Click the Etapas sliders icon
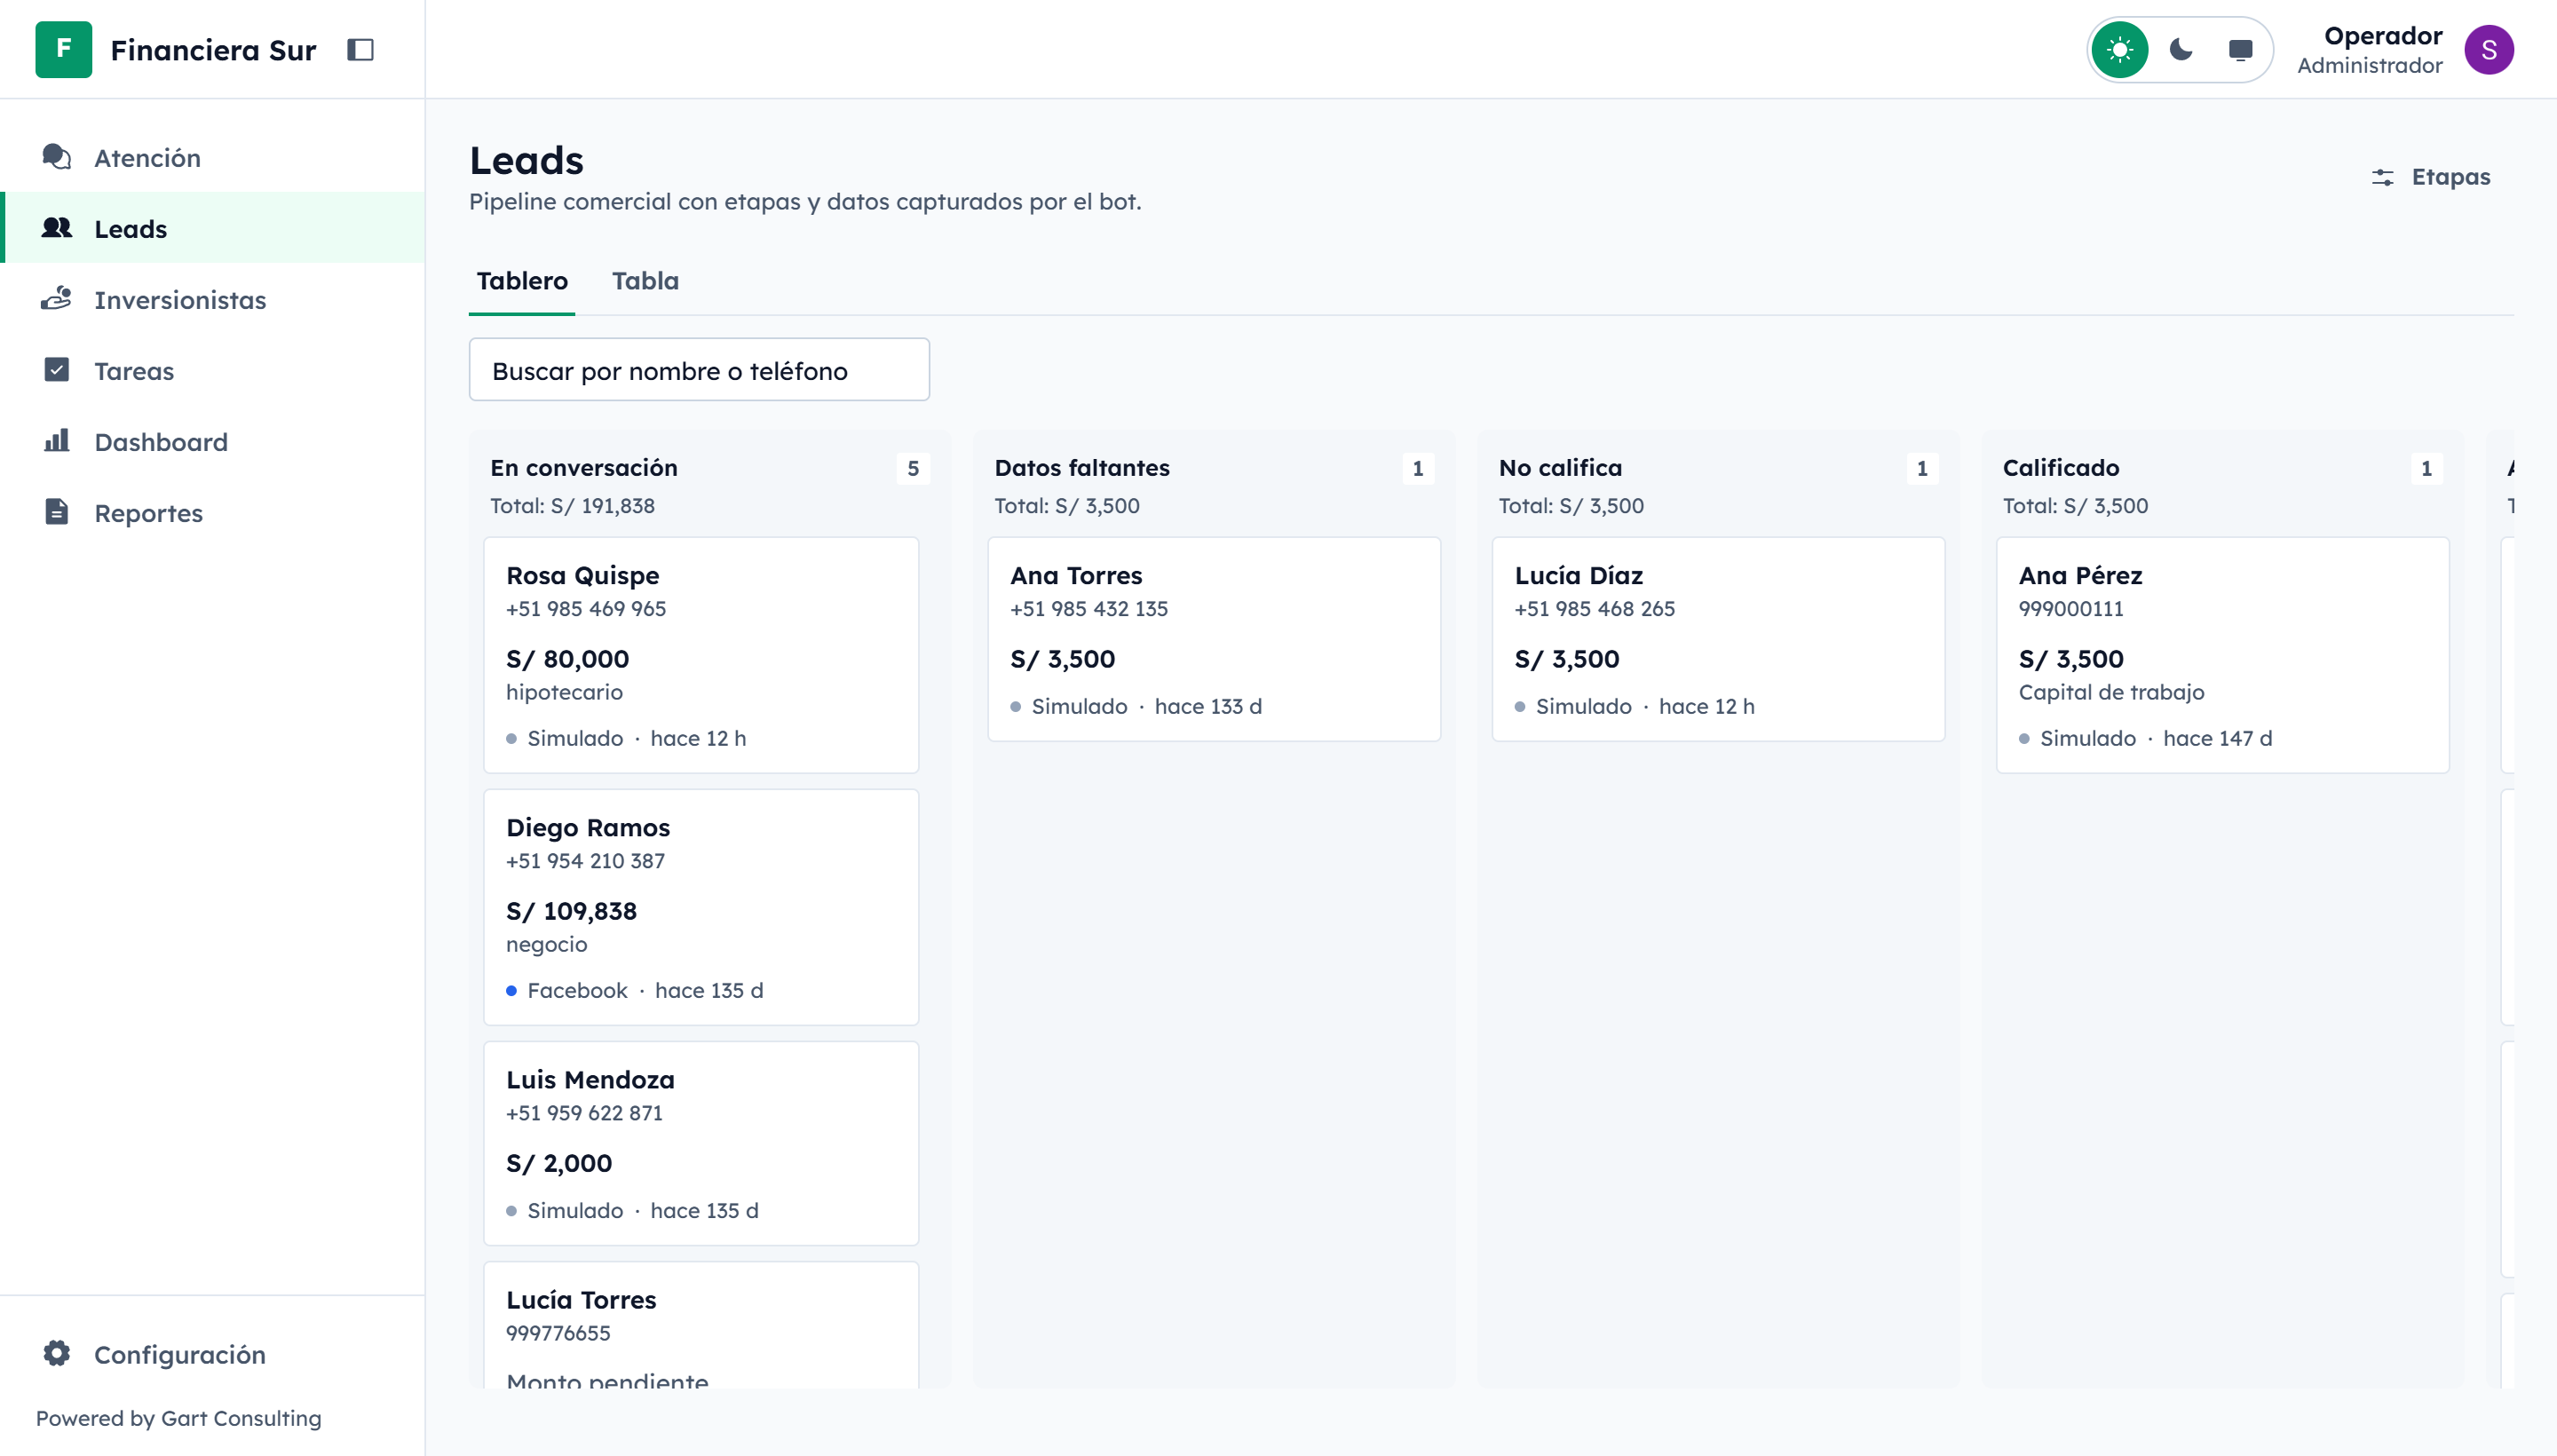 [2383, 177]
